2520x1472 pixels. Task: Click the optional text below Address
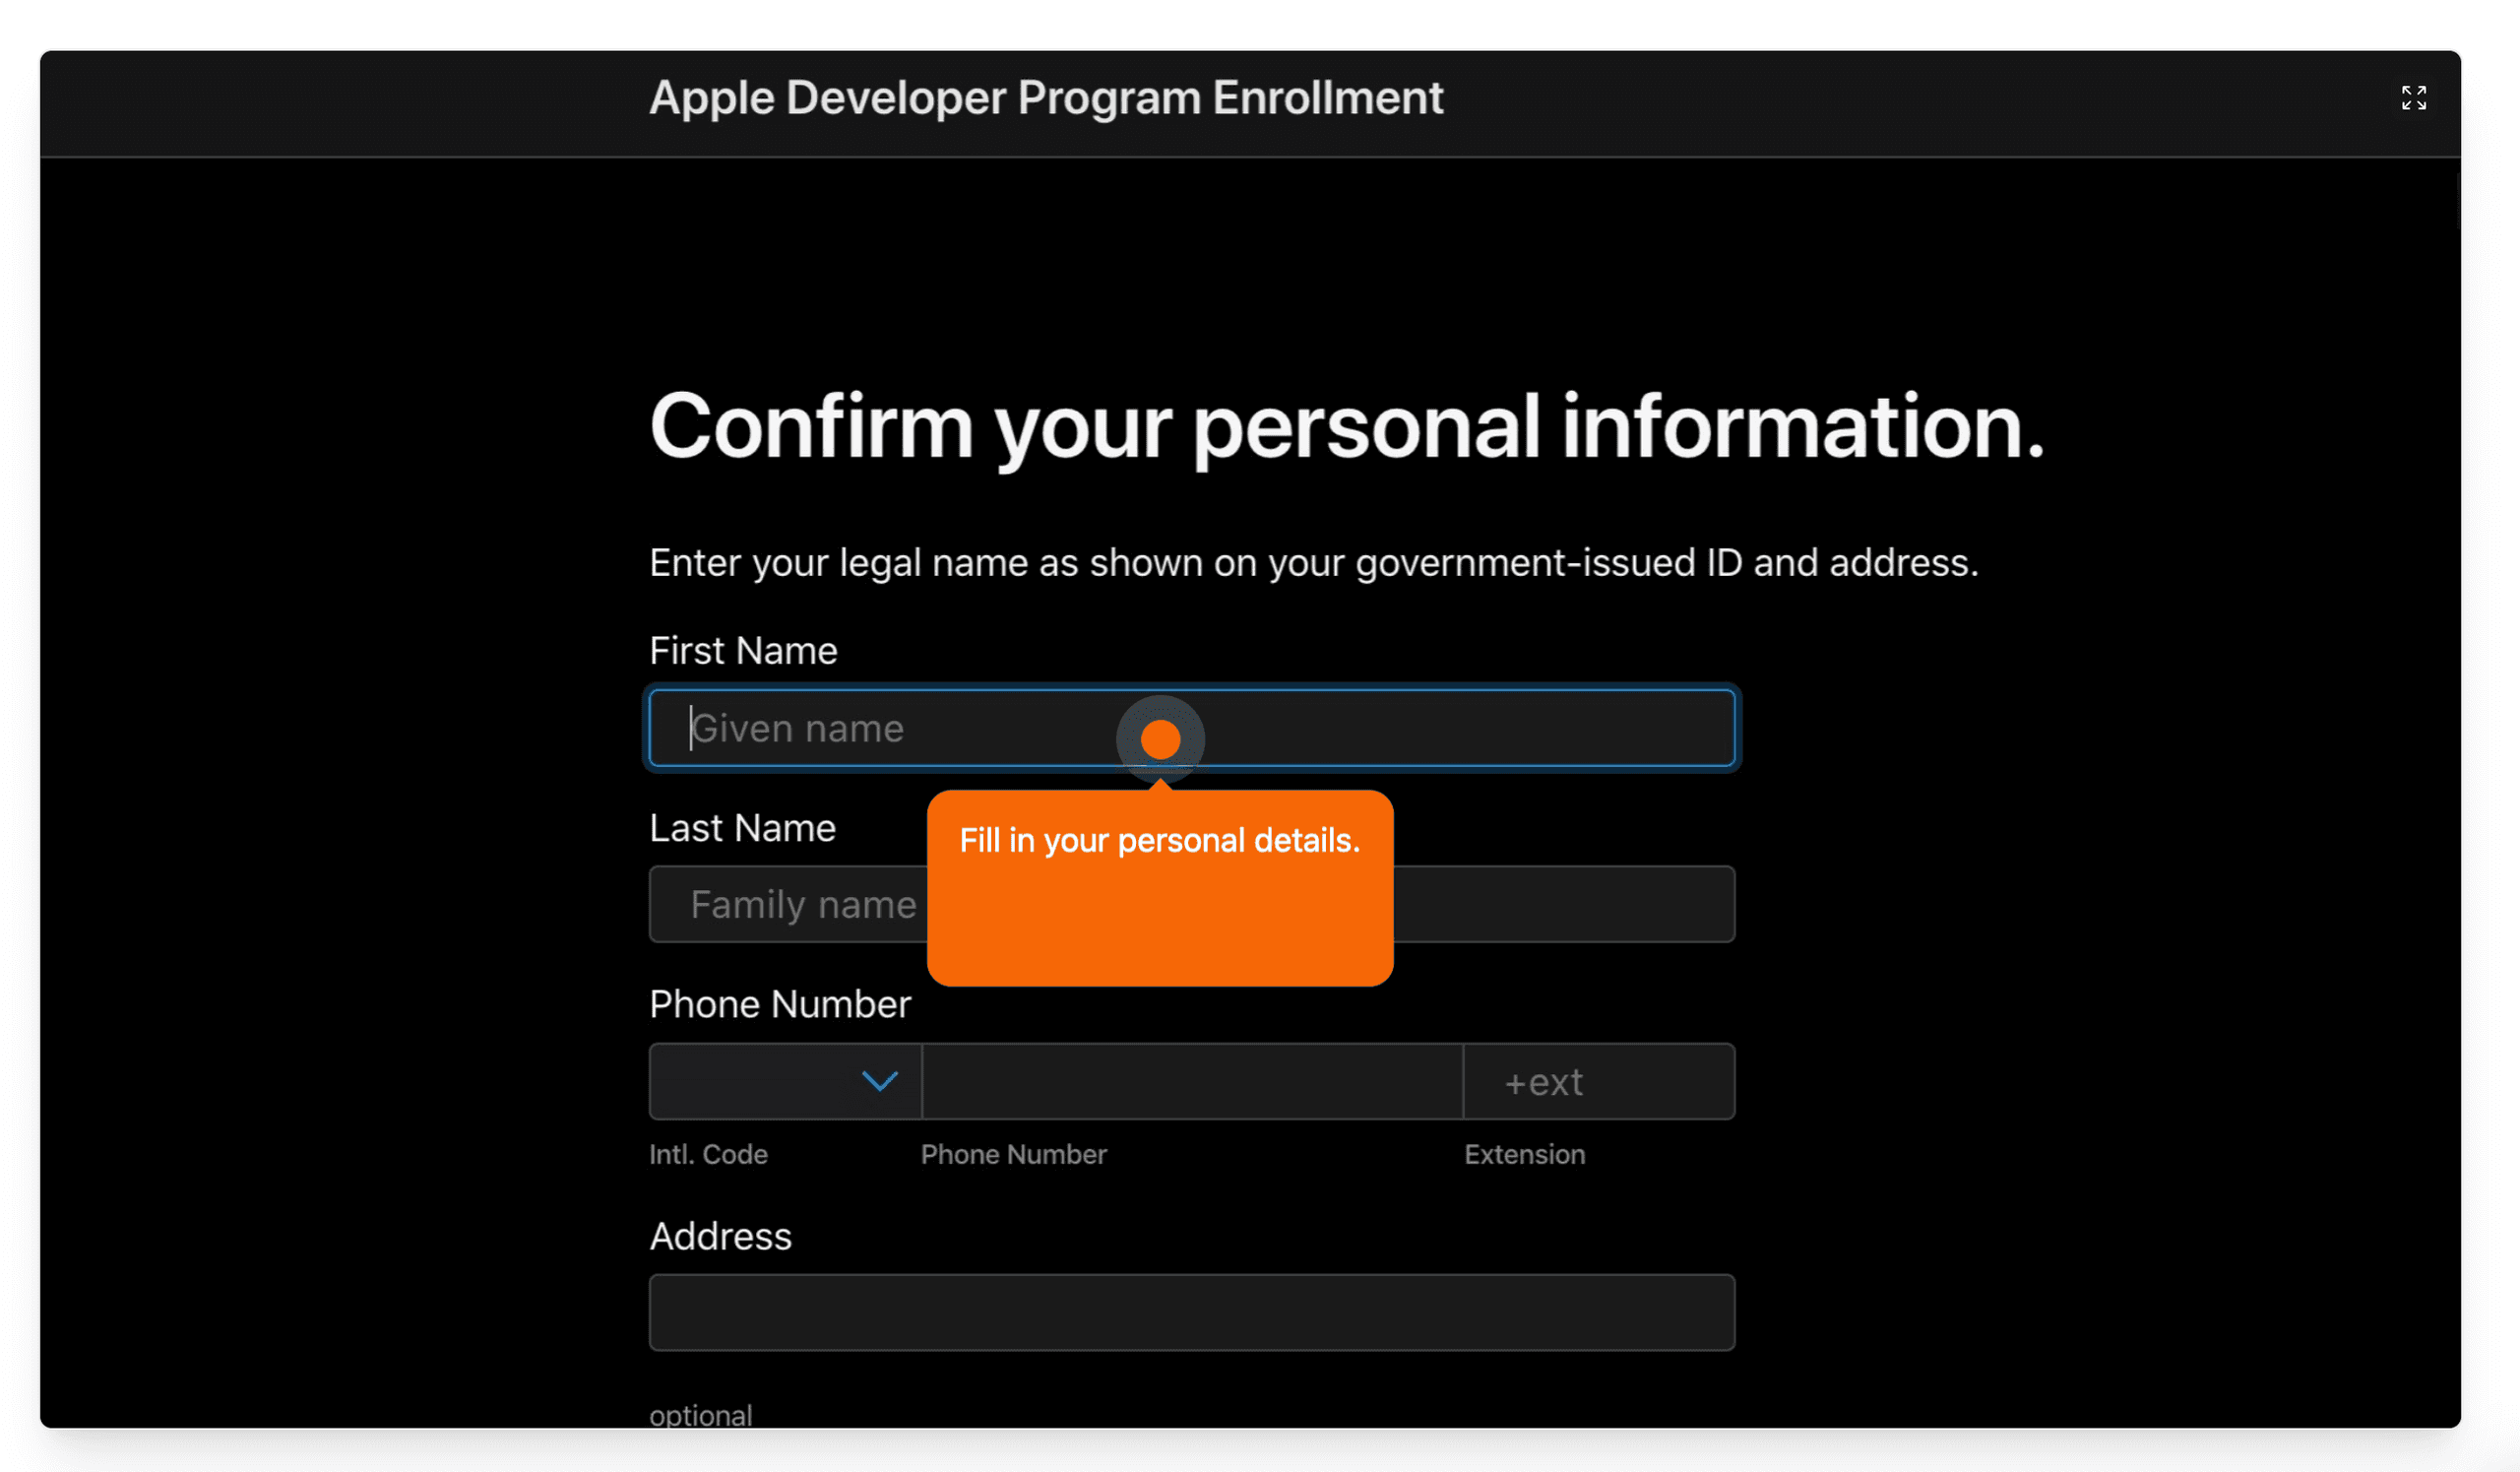pos(701,1414)
